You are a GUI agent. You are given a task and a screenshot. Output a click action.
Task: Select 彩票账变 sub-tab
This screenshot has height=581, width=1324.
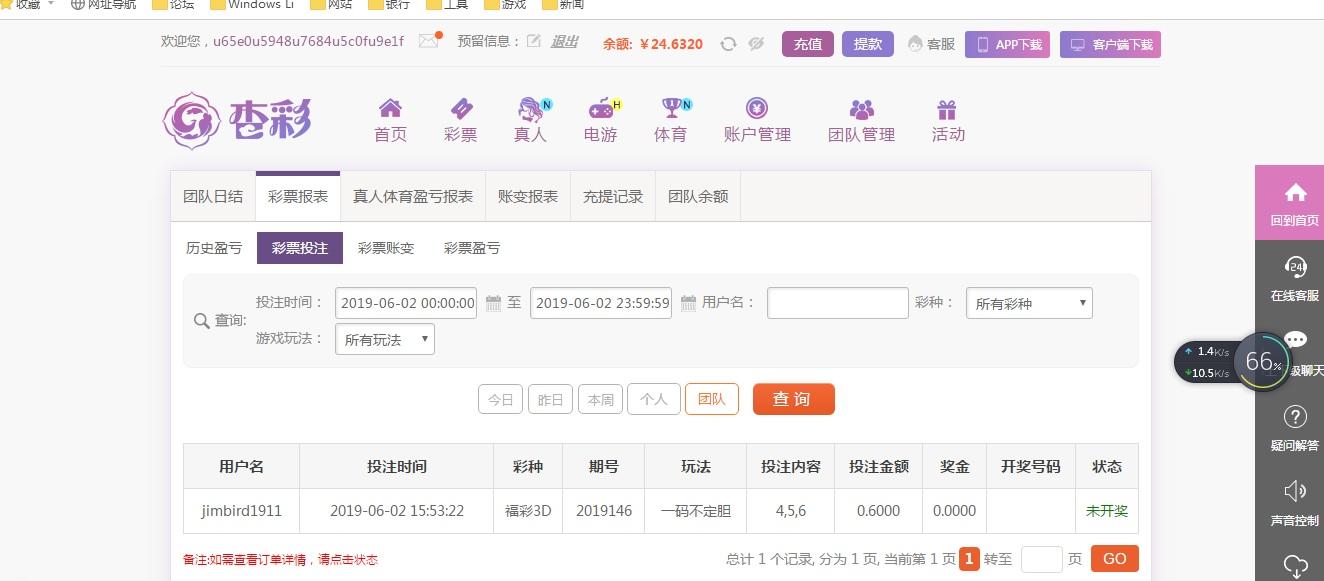tap(386, 248)
